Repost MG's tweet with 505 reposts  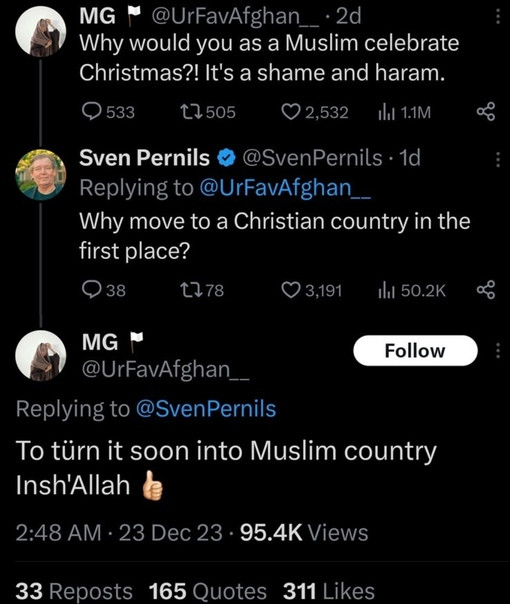(208, 112)
